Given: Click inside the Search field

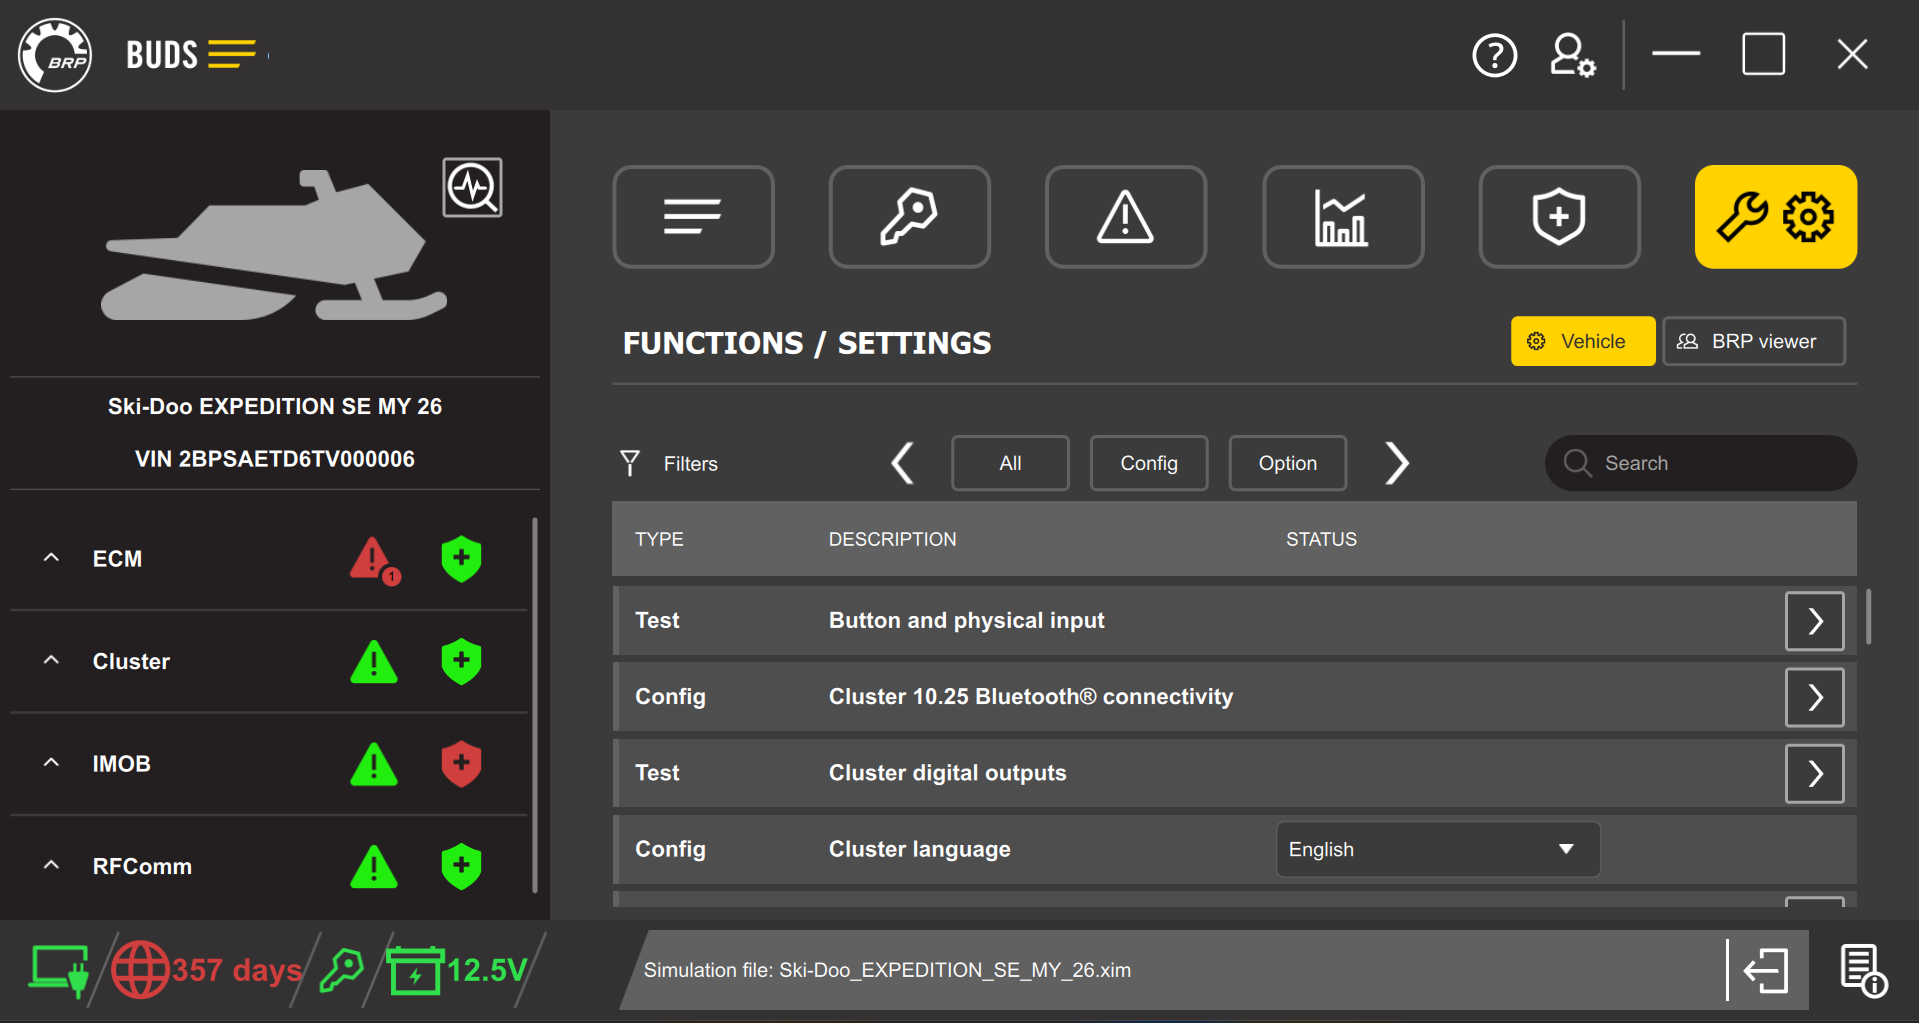Looking at the screenshot, I should [1699, 462].
